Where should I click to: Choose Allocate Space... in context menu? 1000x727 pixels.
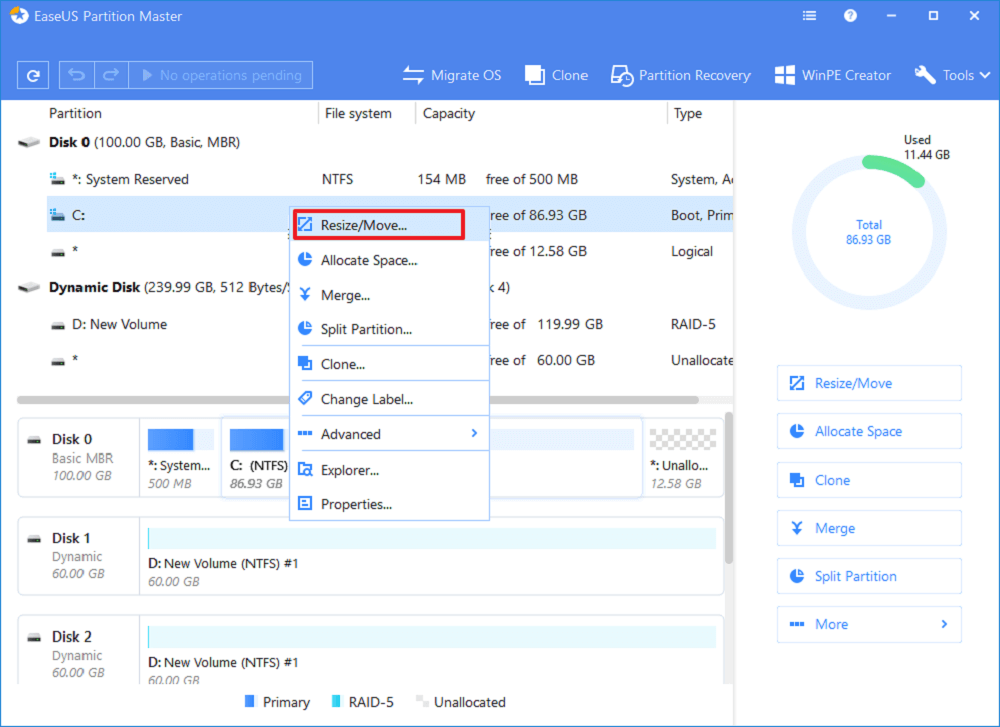(x=390, y=260)
